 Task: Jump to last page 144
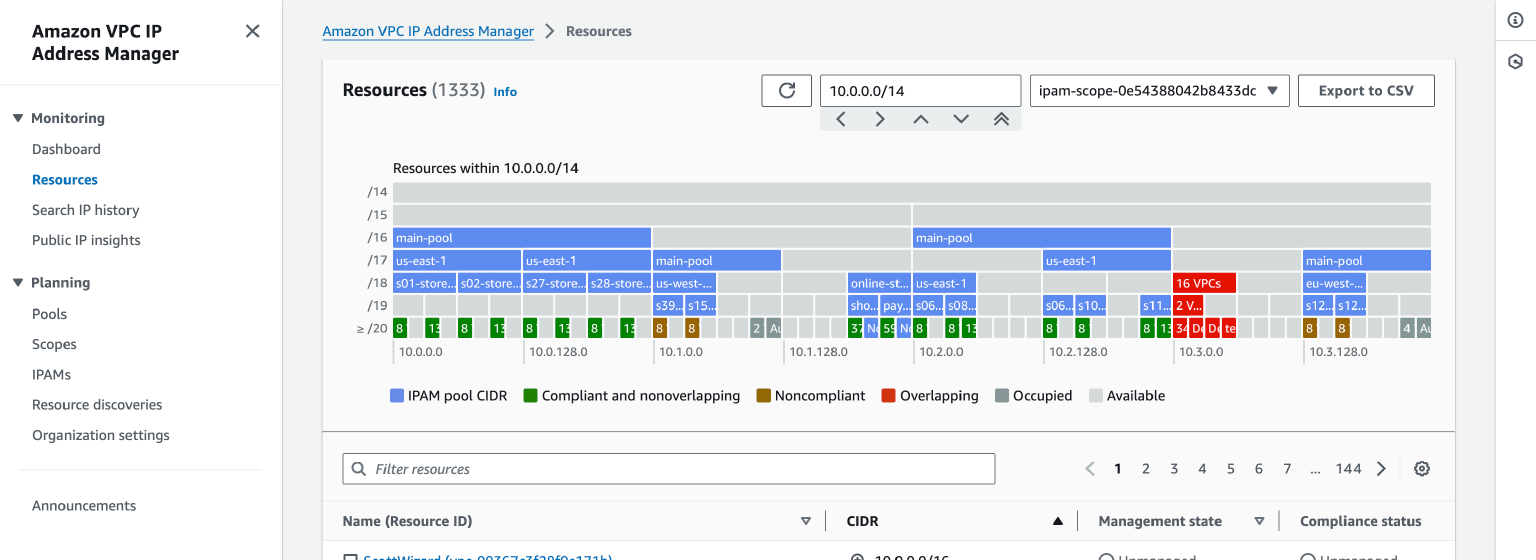1349,468
